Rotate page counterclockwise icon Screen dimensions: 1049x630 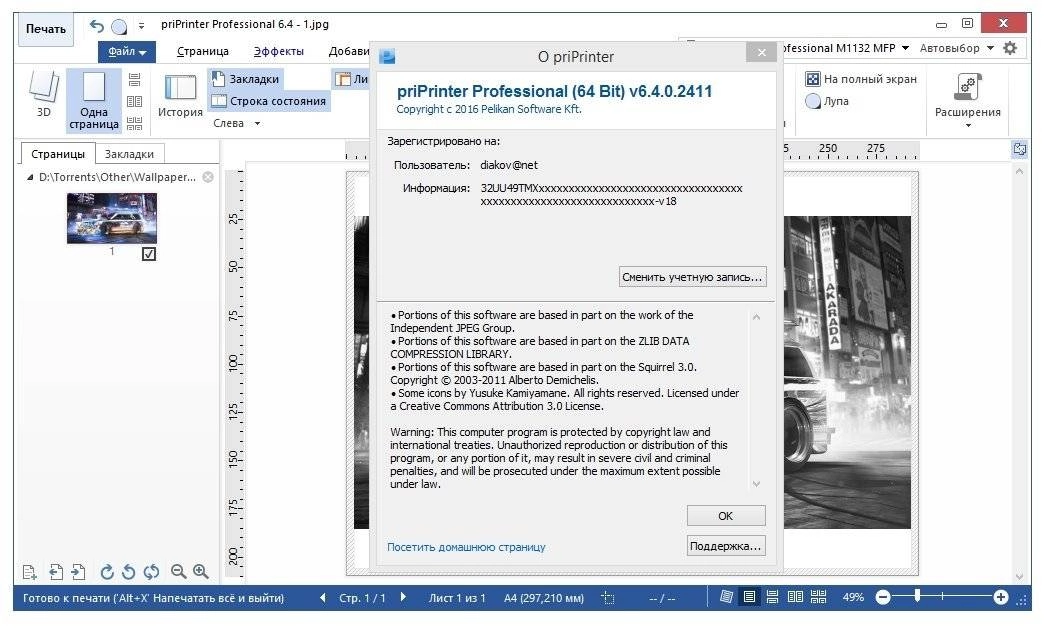[128, 572]
